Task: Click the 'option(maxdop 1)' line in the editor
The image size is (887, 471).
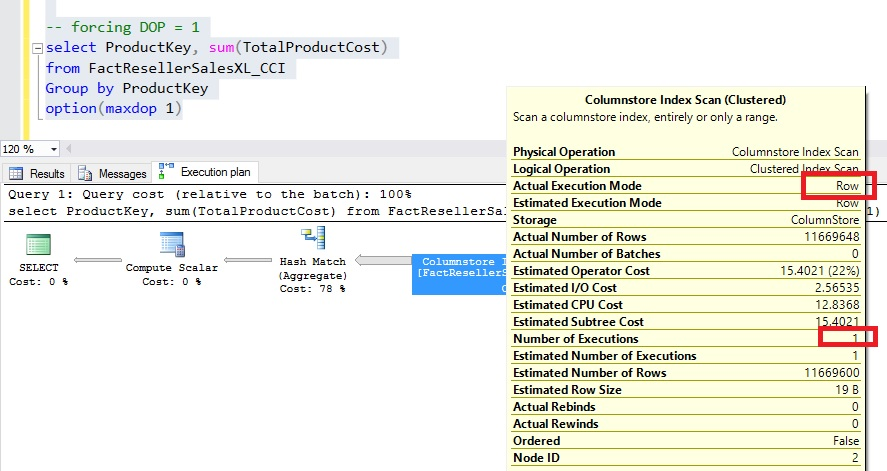Action: pyautogui.click(x=113, y=108)
